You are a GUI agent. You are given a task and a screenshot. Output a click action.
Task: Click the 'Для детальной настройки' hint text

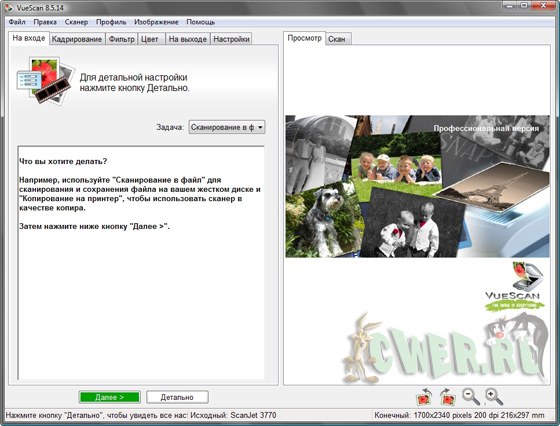click(x=133, y=77)
